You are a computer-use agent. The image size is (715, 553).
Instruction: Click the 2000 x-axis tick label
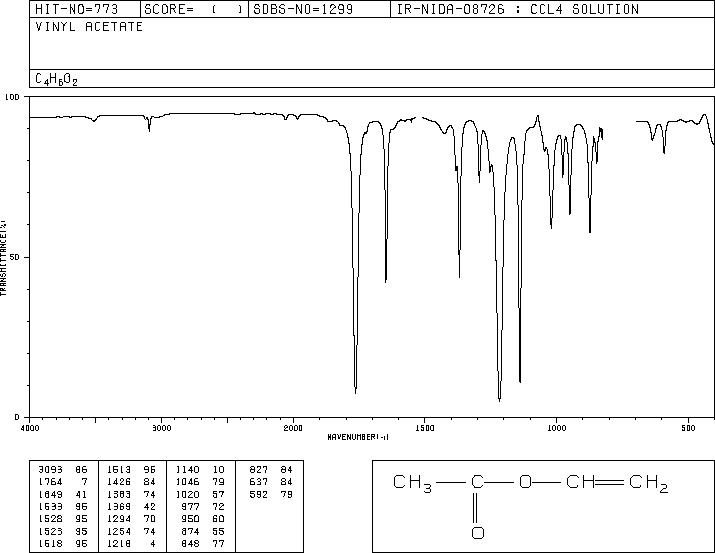coord(293,428)
